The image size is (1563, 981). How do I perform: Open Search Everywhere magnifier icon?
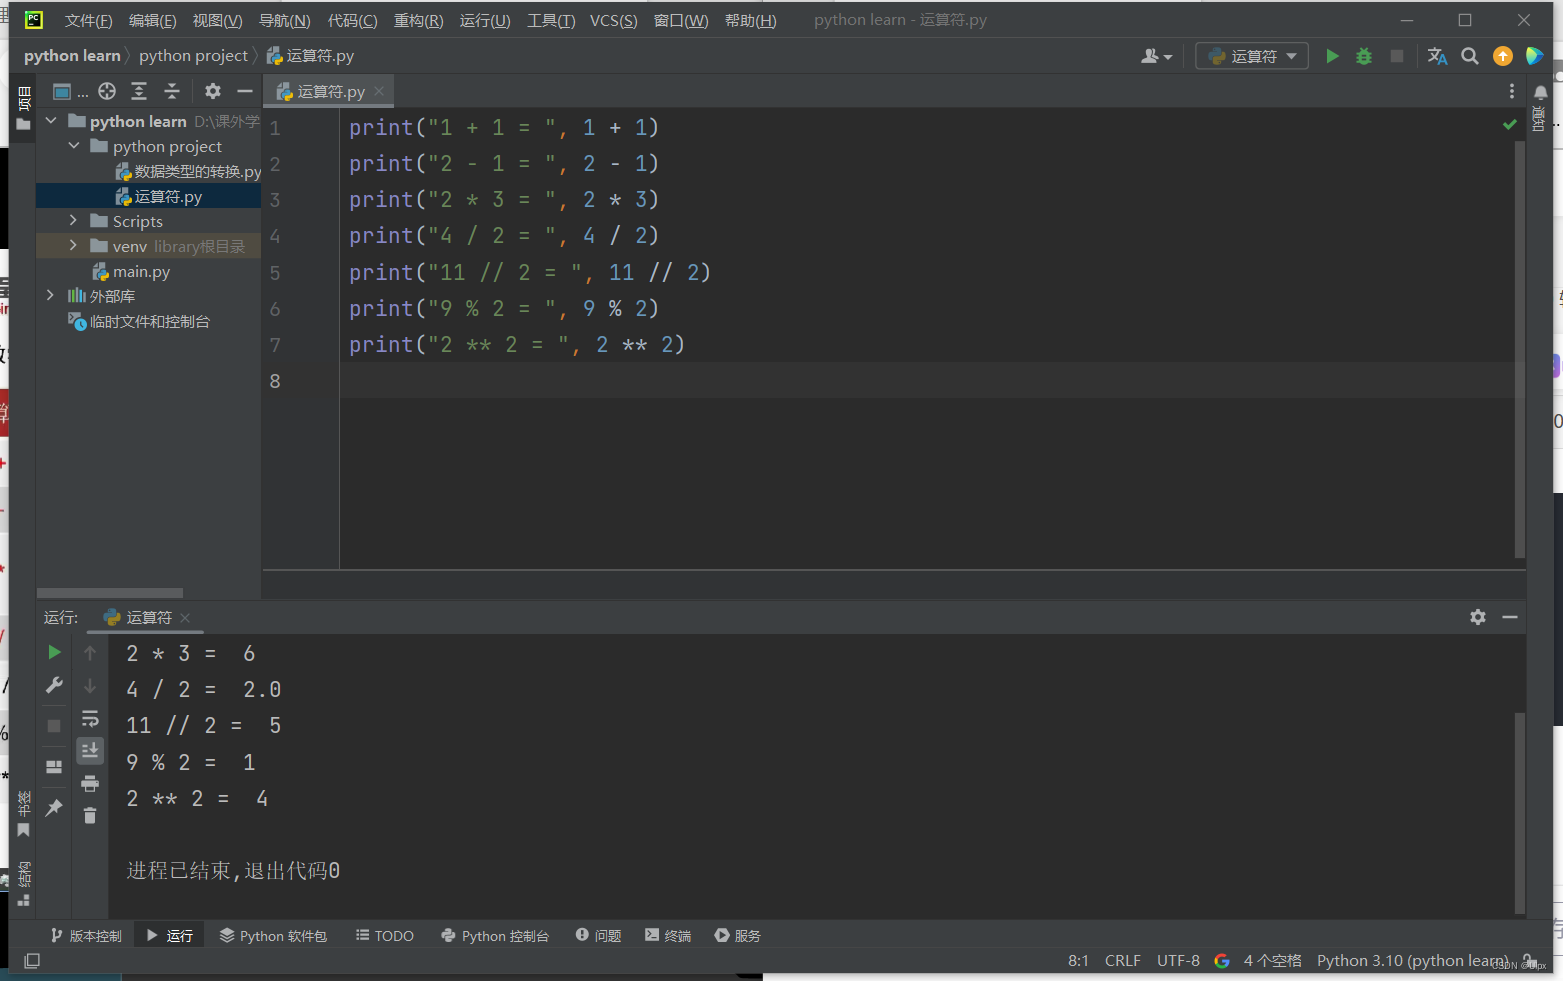1470,56
